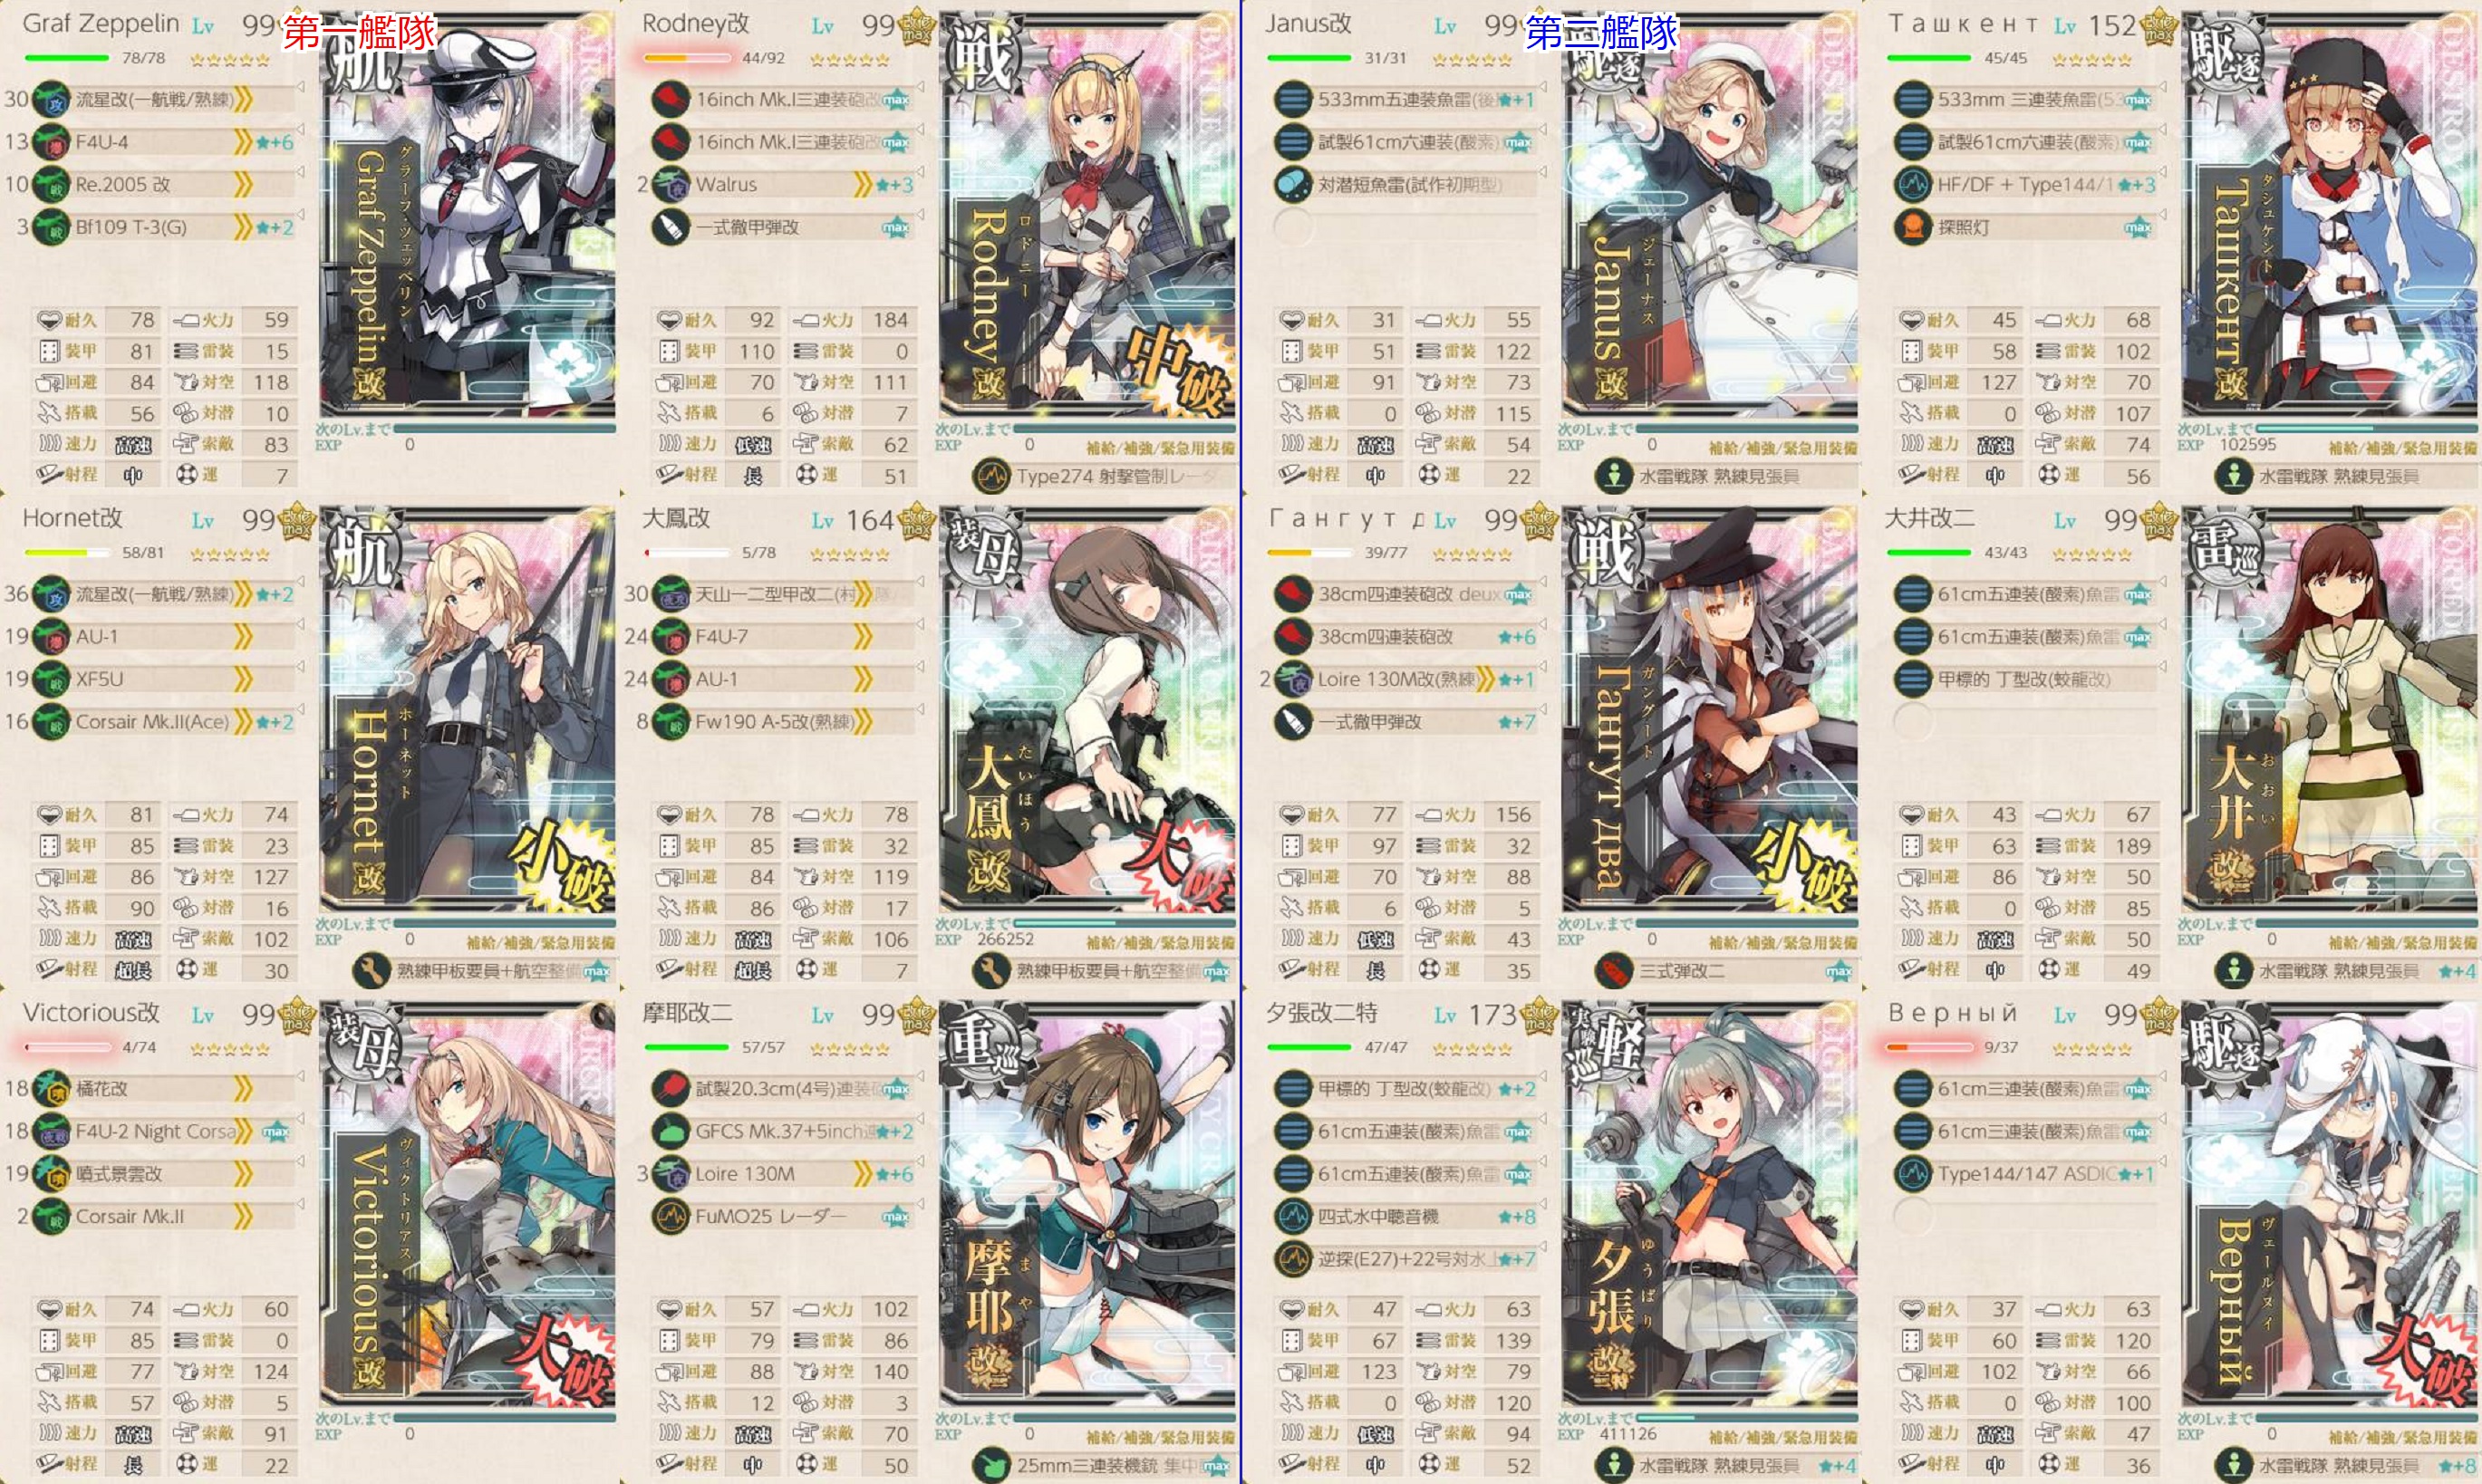Click the wrench icon beside Hornet's 熟練甲板要員
The image size is (2482, 1484).
371,971
